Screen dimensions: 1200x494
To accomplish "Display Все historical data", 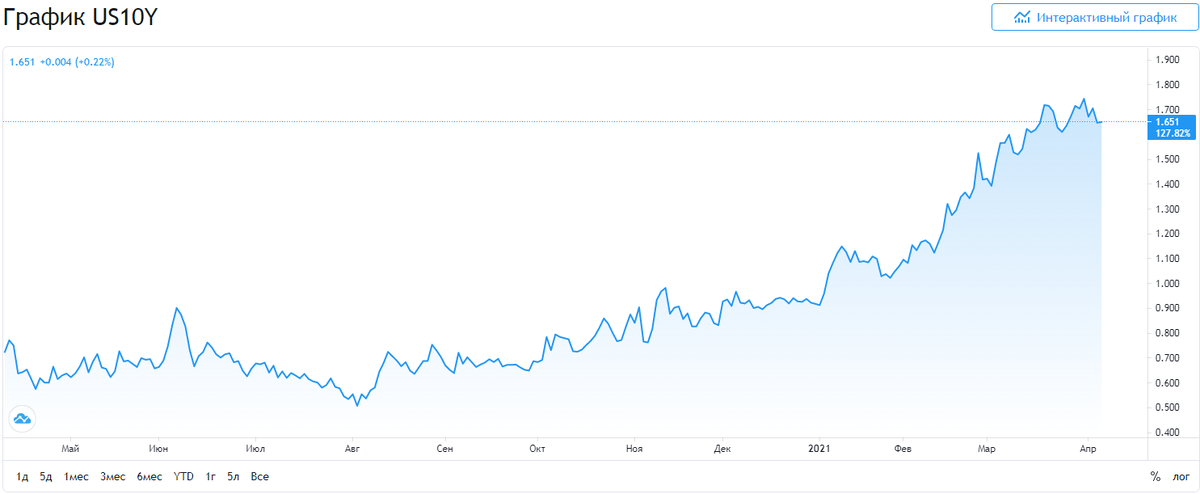I will click(x=260, y=477).
